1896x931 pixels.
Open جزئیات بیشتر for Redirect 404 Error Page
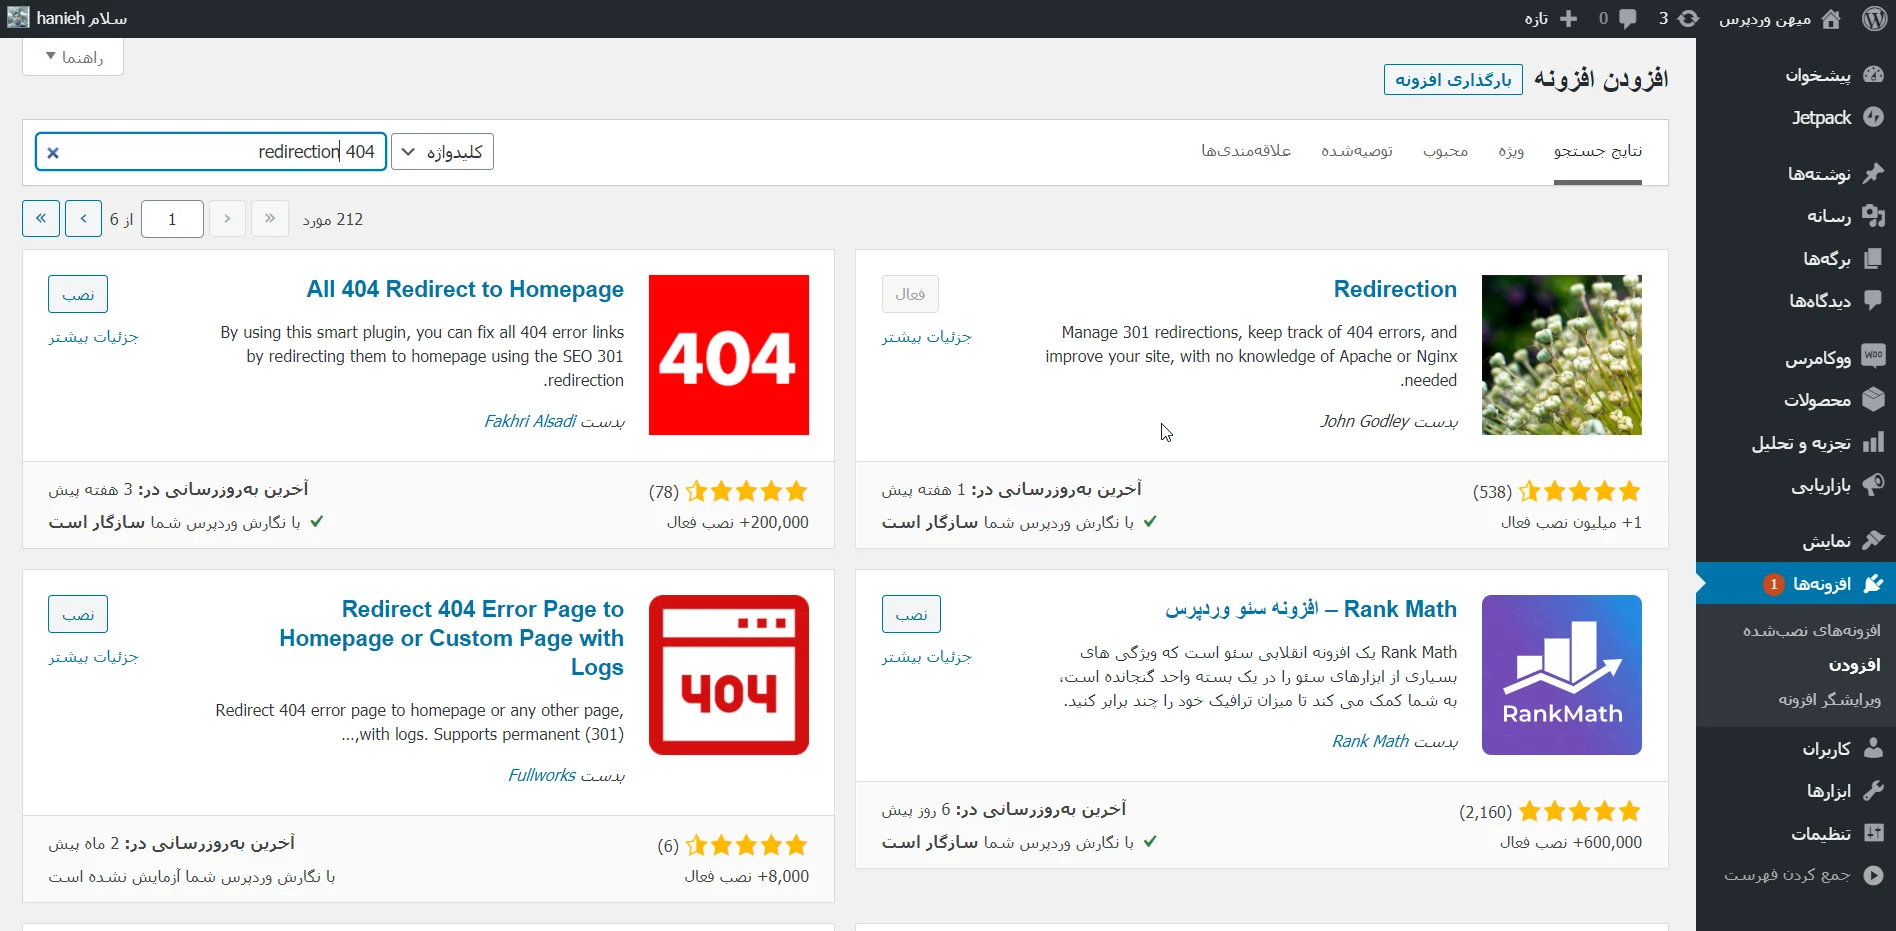(93, 657)
